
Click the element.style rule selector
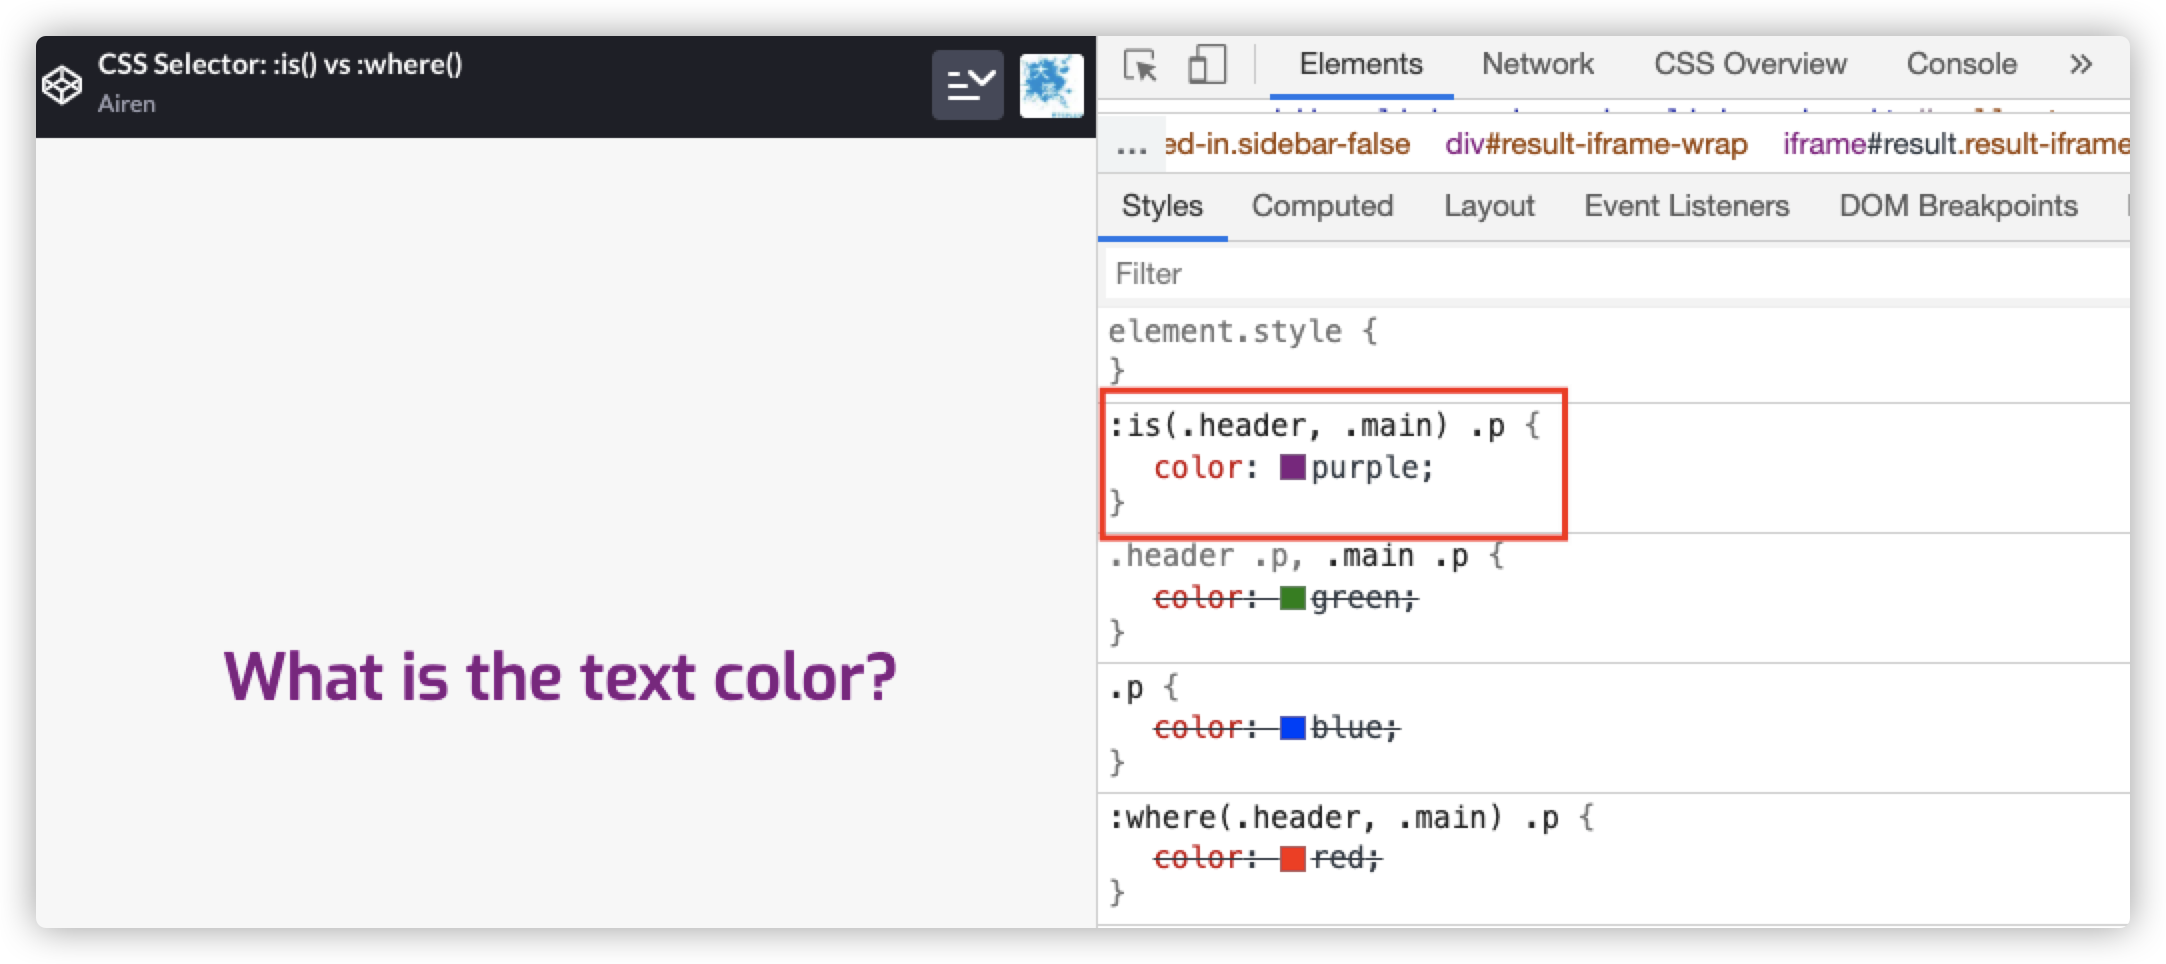(x=1225, y=331)
